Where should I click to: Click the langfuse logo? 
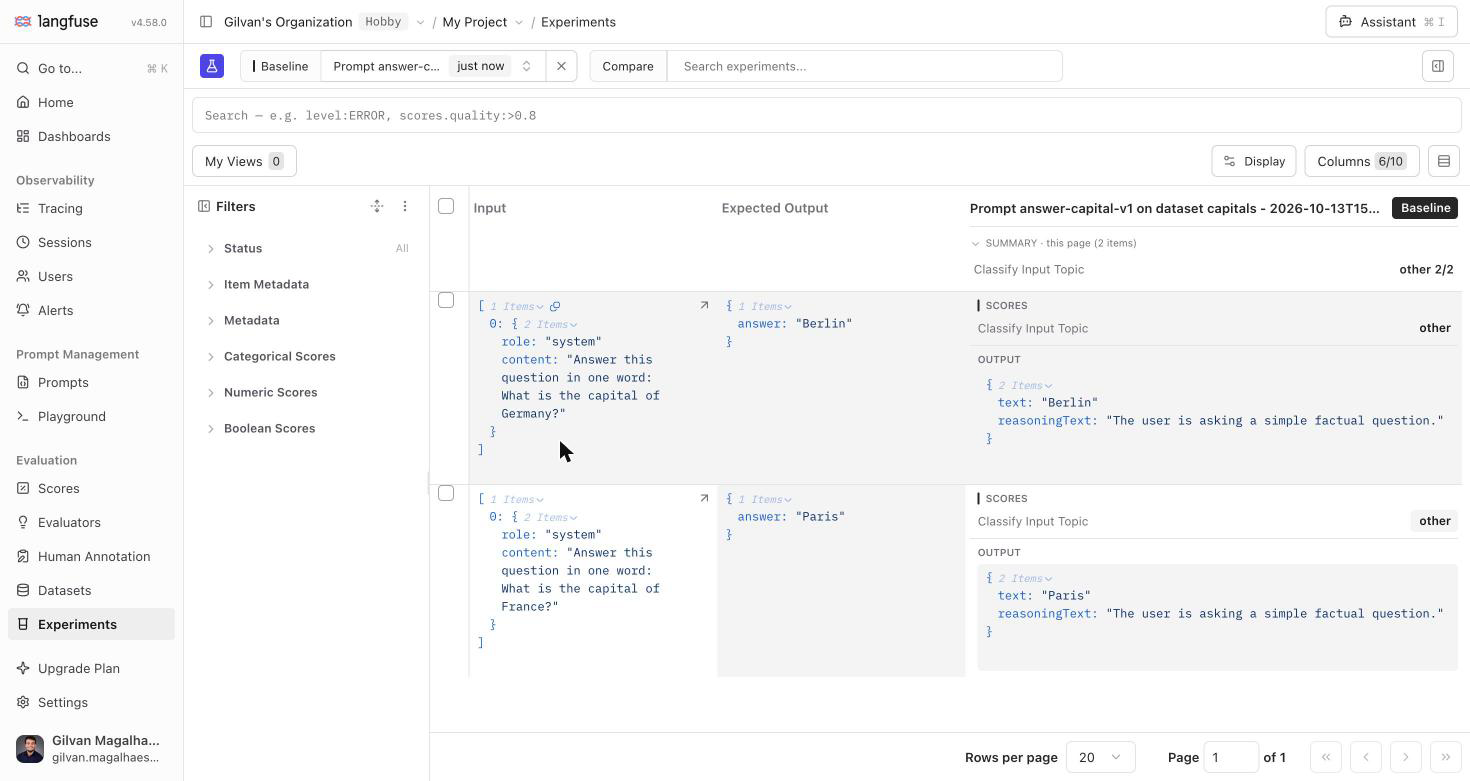pos(56,21)
